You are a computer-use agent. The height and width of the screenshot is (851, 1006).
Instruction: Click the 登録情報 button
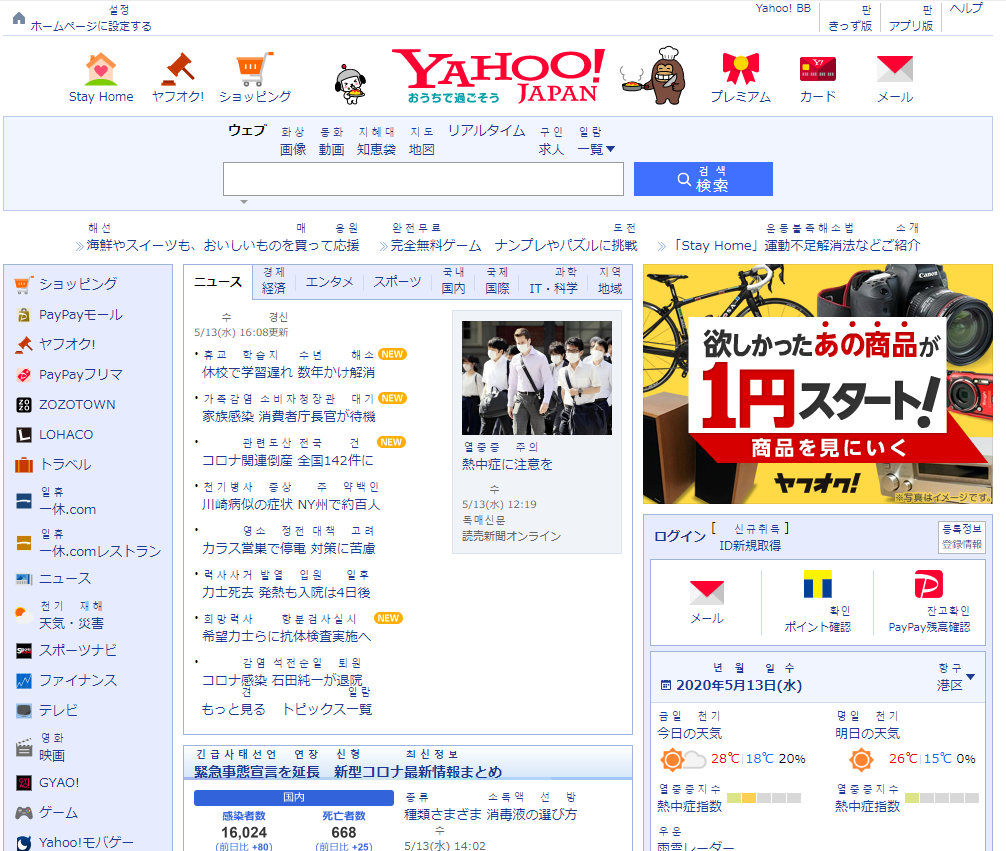[962, 537]
